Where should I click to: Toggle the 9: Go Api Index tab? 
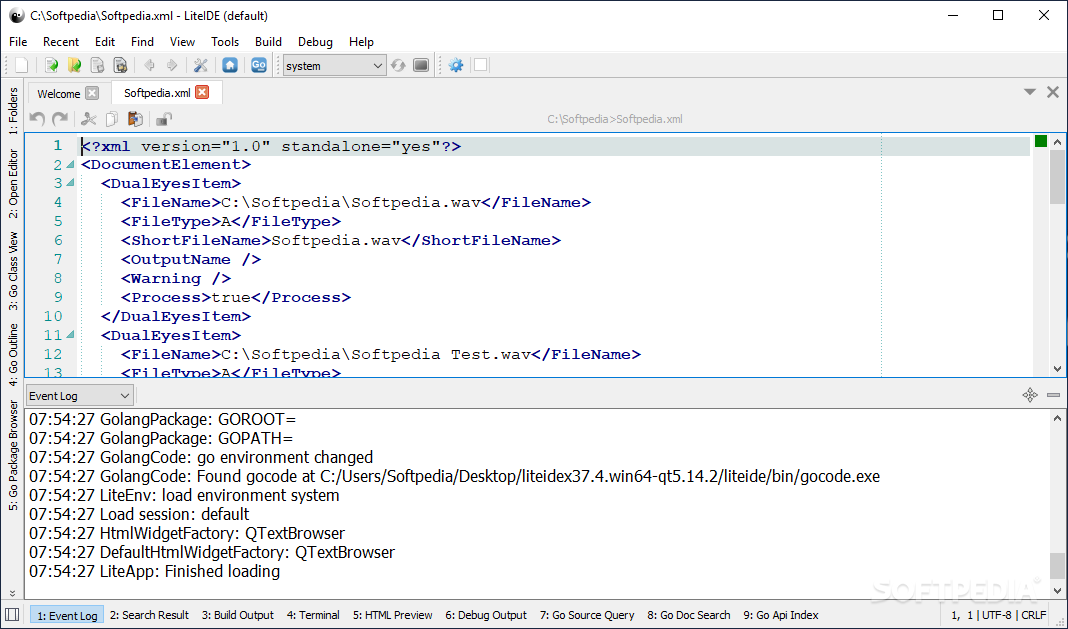tap(781, 615)
